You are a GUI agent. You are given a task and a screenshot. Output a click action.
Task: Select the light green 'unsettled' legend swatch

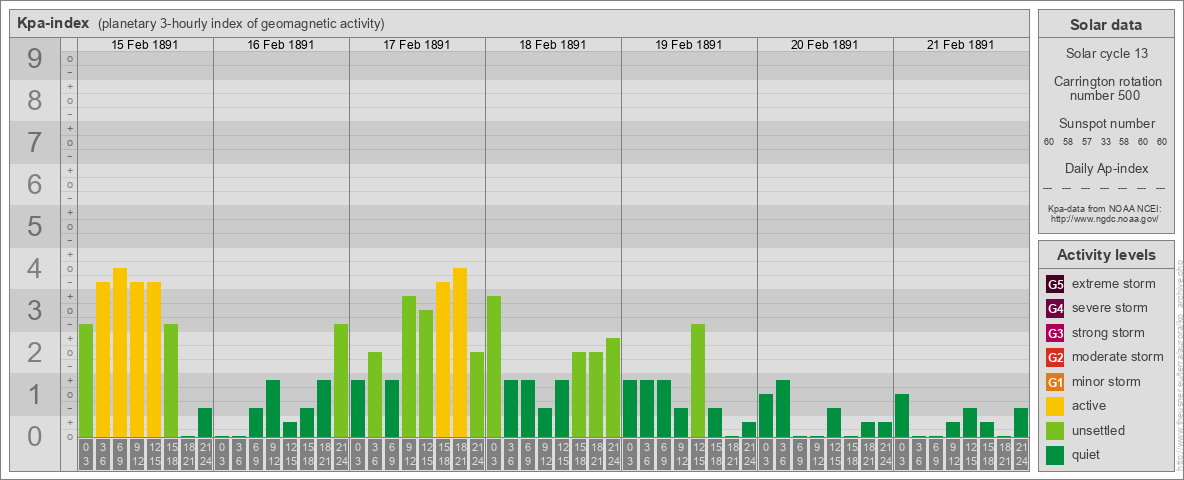pyautogui.click(x=1055, y=430)
